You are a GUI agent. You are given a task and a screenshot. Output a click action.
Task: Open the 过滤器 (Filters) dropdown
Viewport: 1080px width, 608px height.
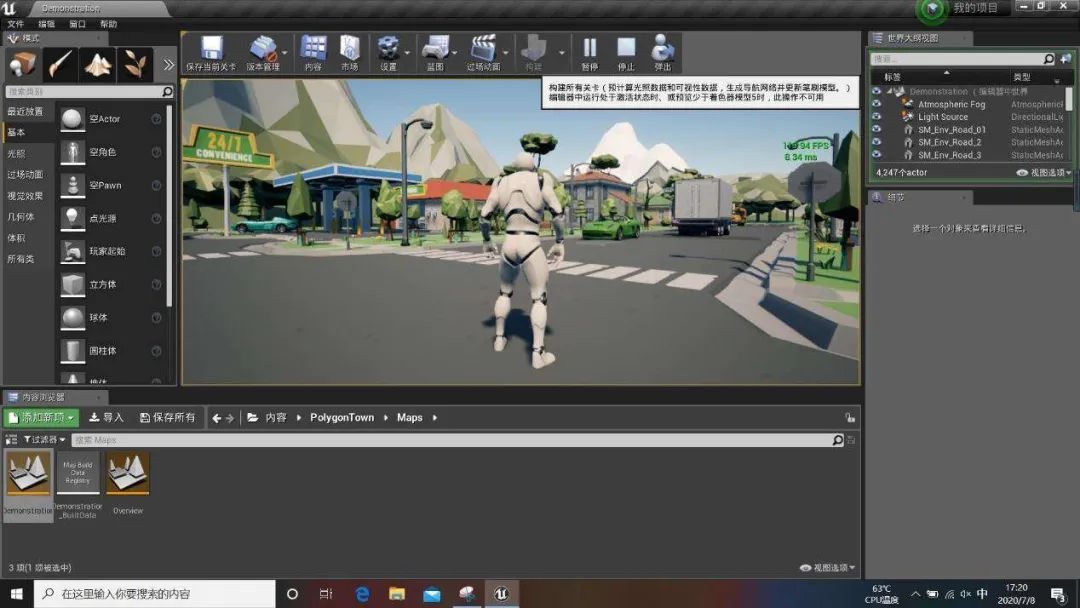pyautogui.click(x=44, y=439)
